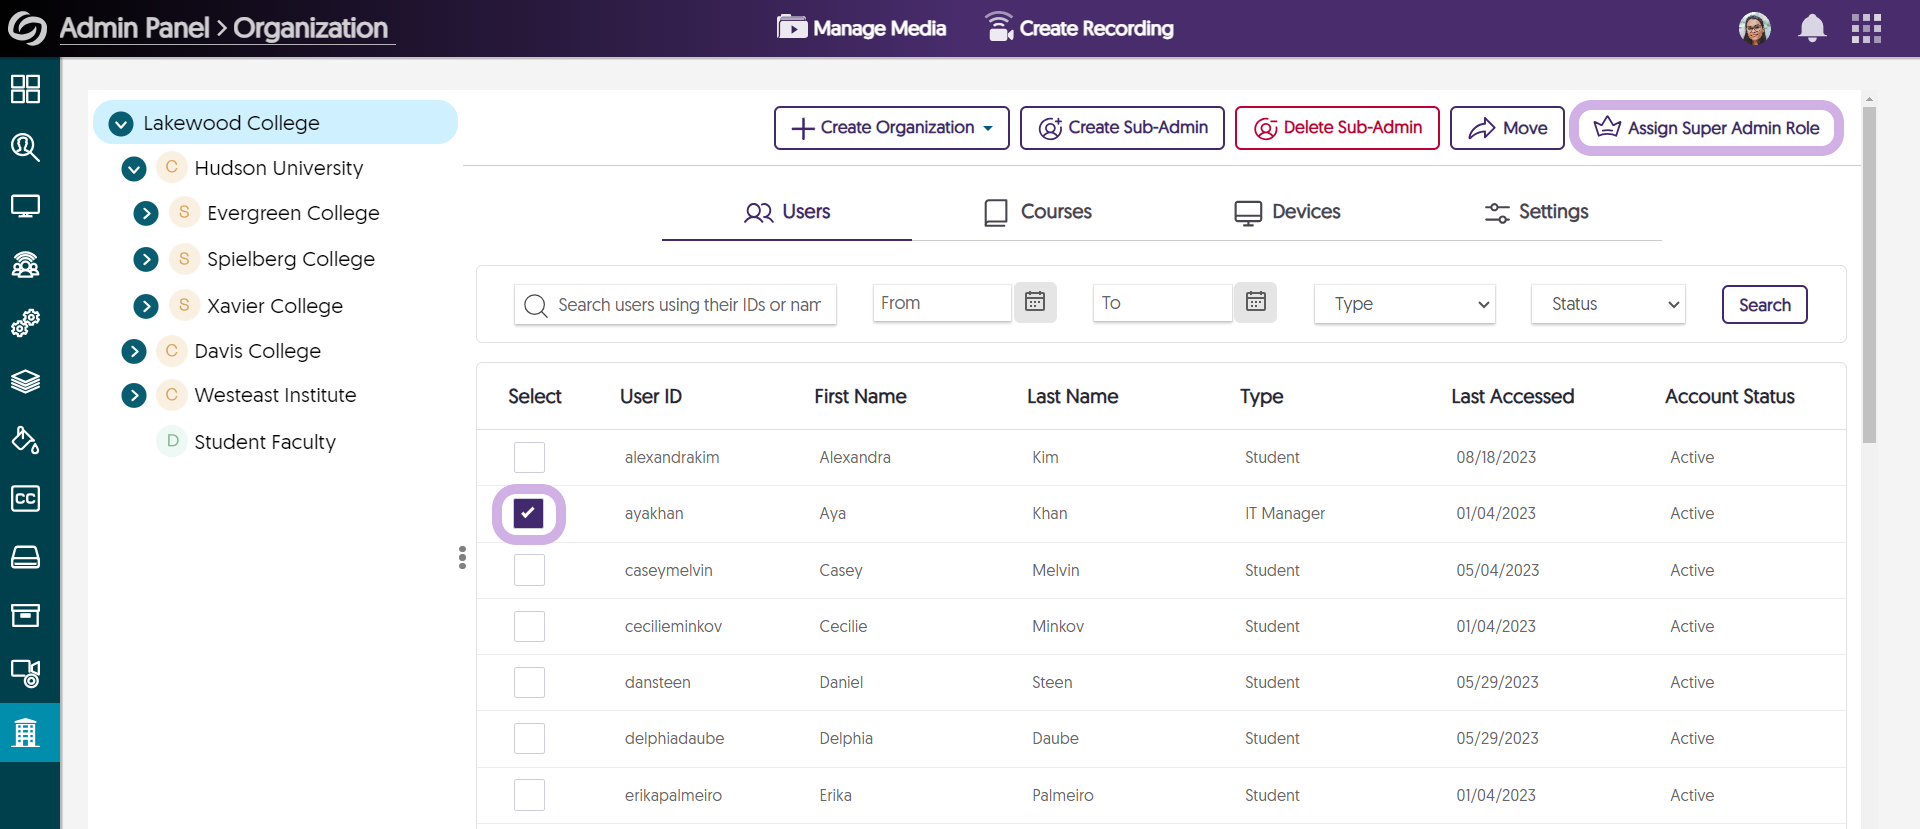Screen dimensions: 1920x829
Task: Switch to the Courses tab
Action: [x=1037, y=212]
